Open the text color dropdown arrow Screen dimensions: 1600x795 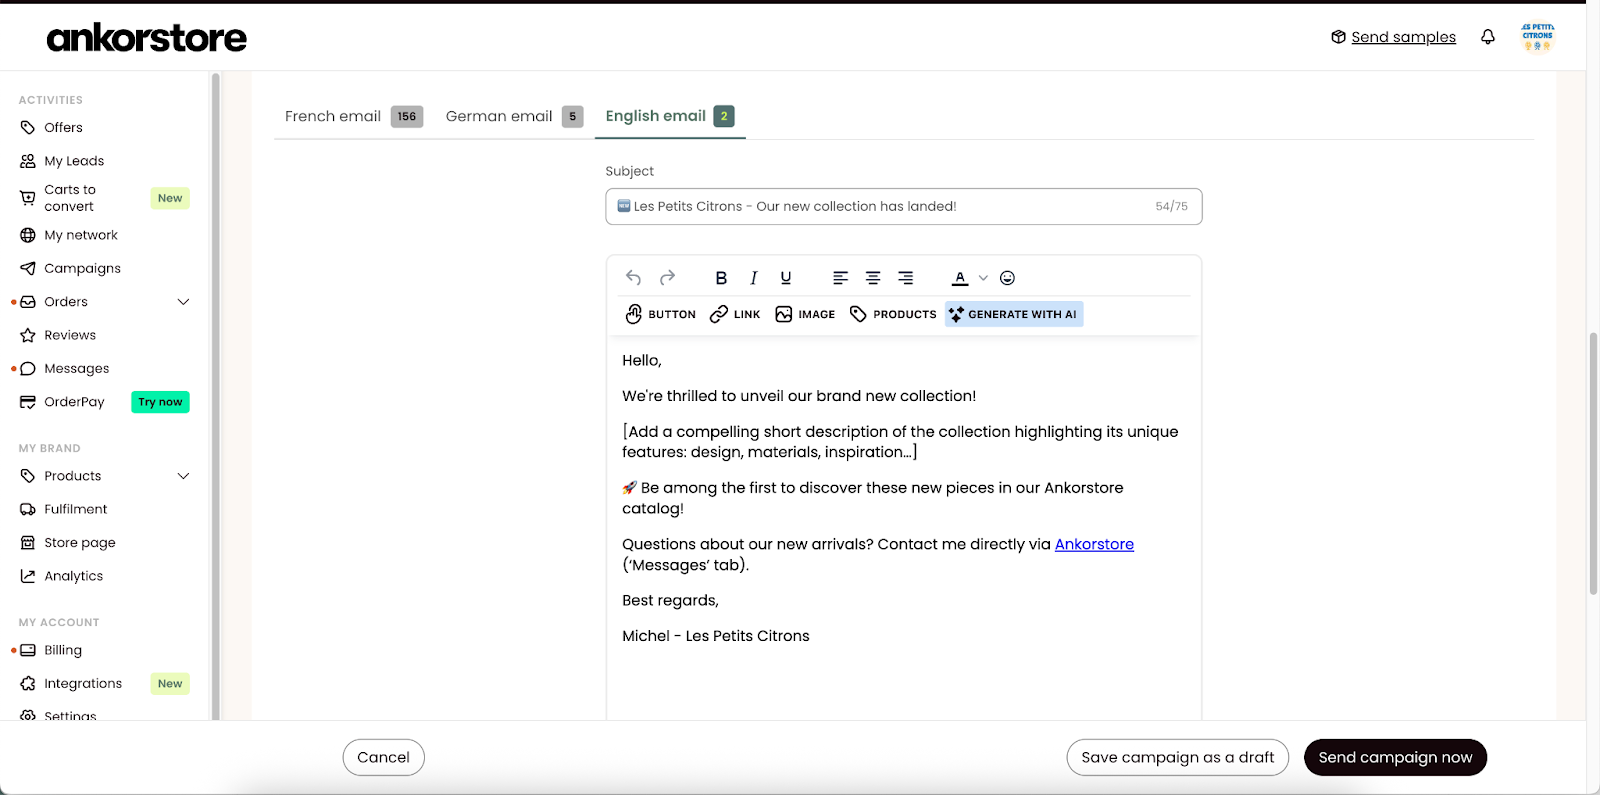(983, 278)
